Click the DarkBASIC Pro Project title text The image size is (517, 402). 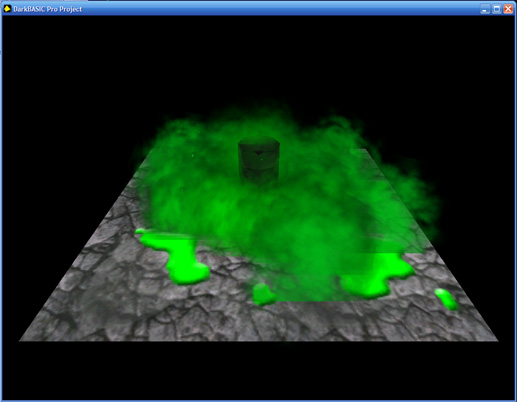(48, 9)
